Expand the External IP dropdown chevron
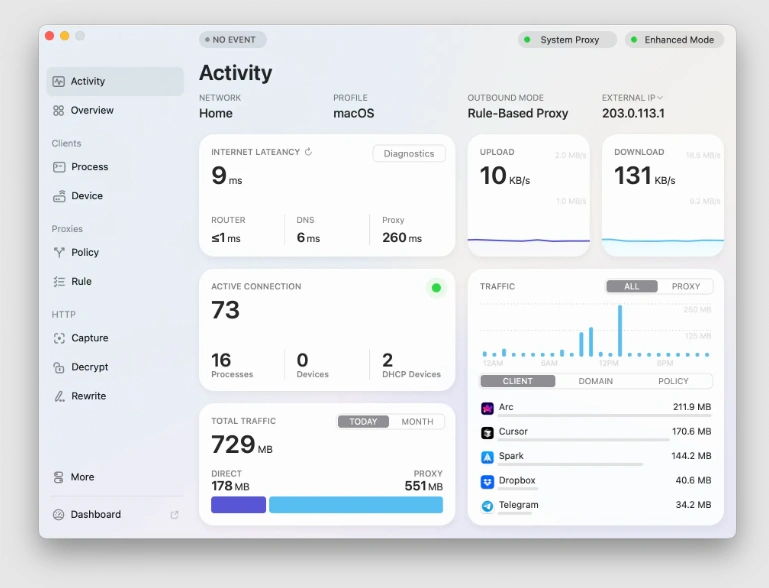 click(x=660, y=98)
